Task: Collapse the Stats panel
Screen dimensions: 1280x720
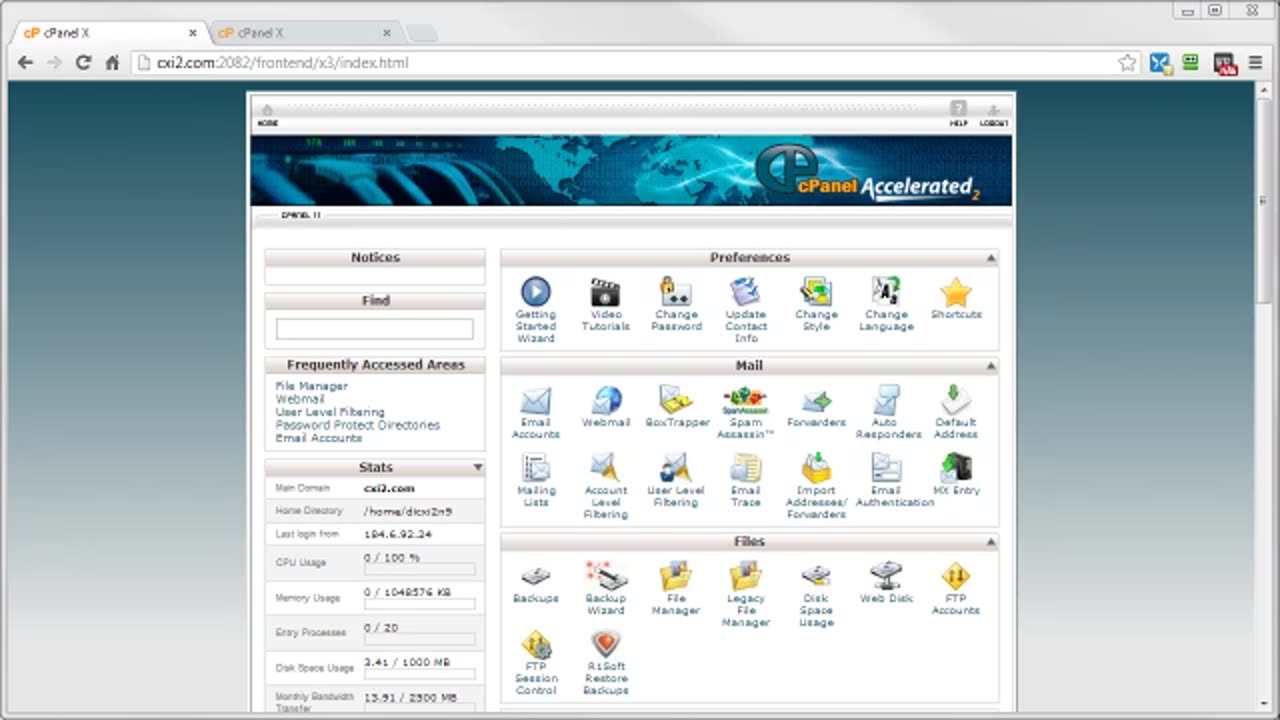Action: pos(478,467)
